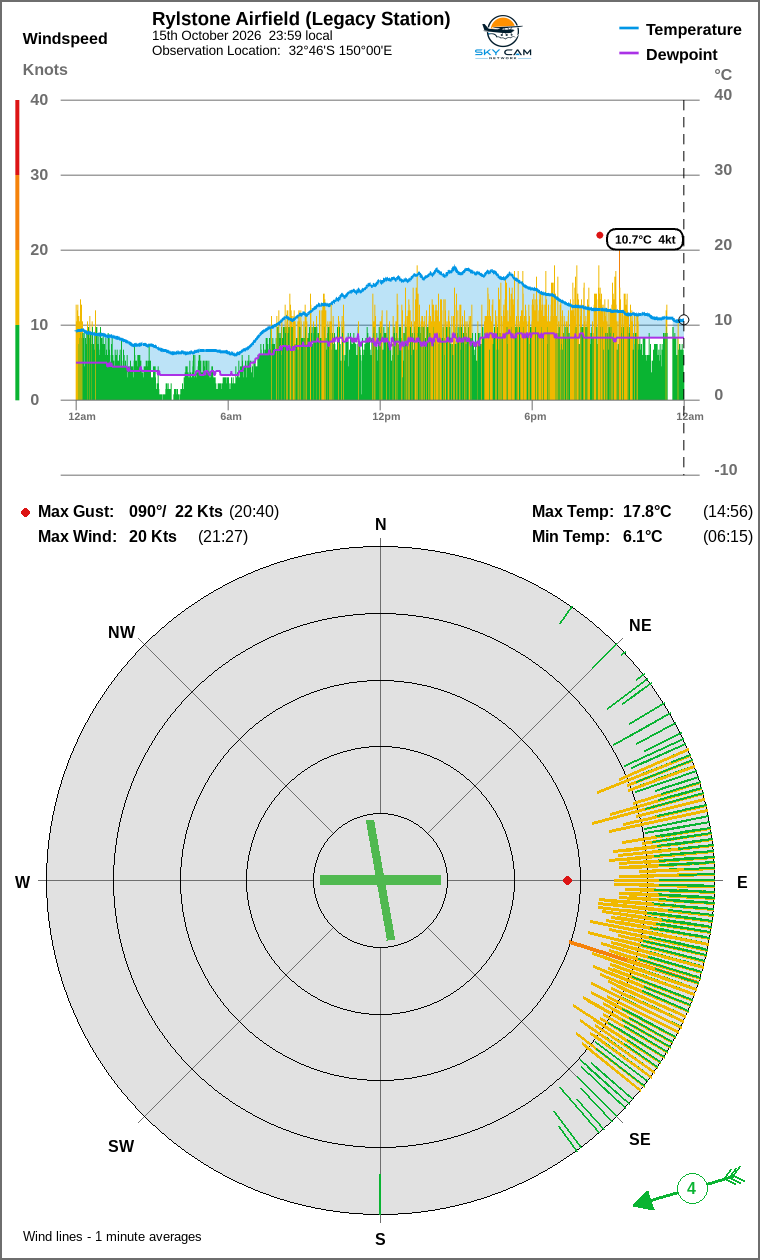Click the Sky Cam Network logo
This screenshot has height=1260, width=760.
click(x=502, y=38)
